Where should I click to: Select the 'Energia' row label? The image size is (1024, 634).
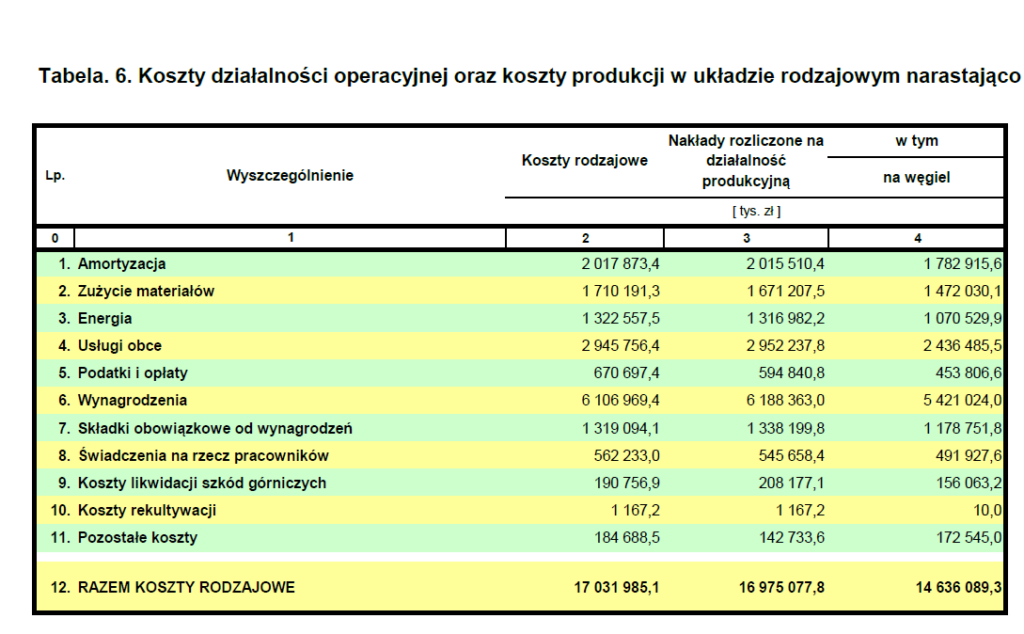point(104,319)
